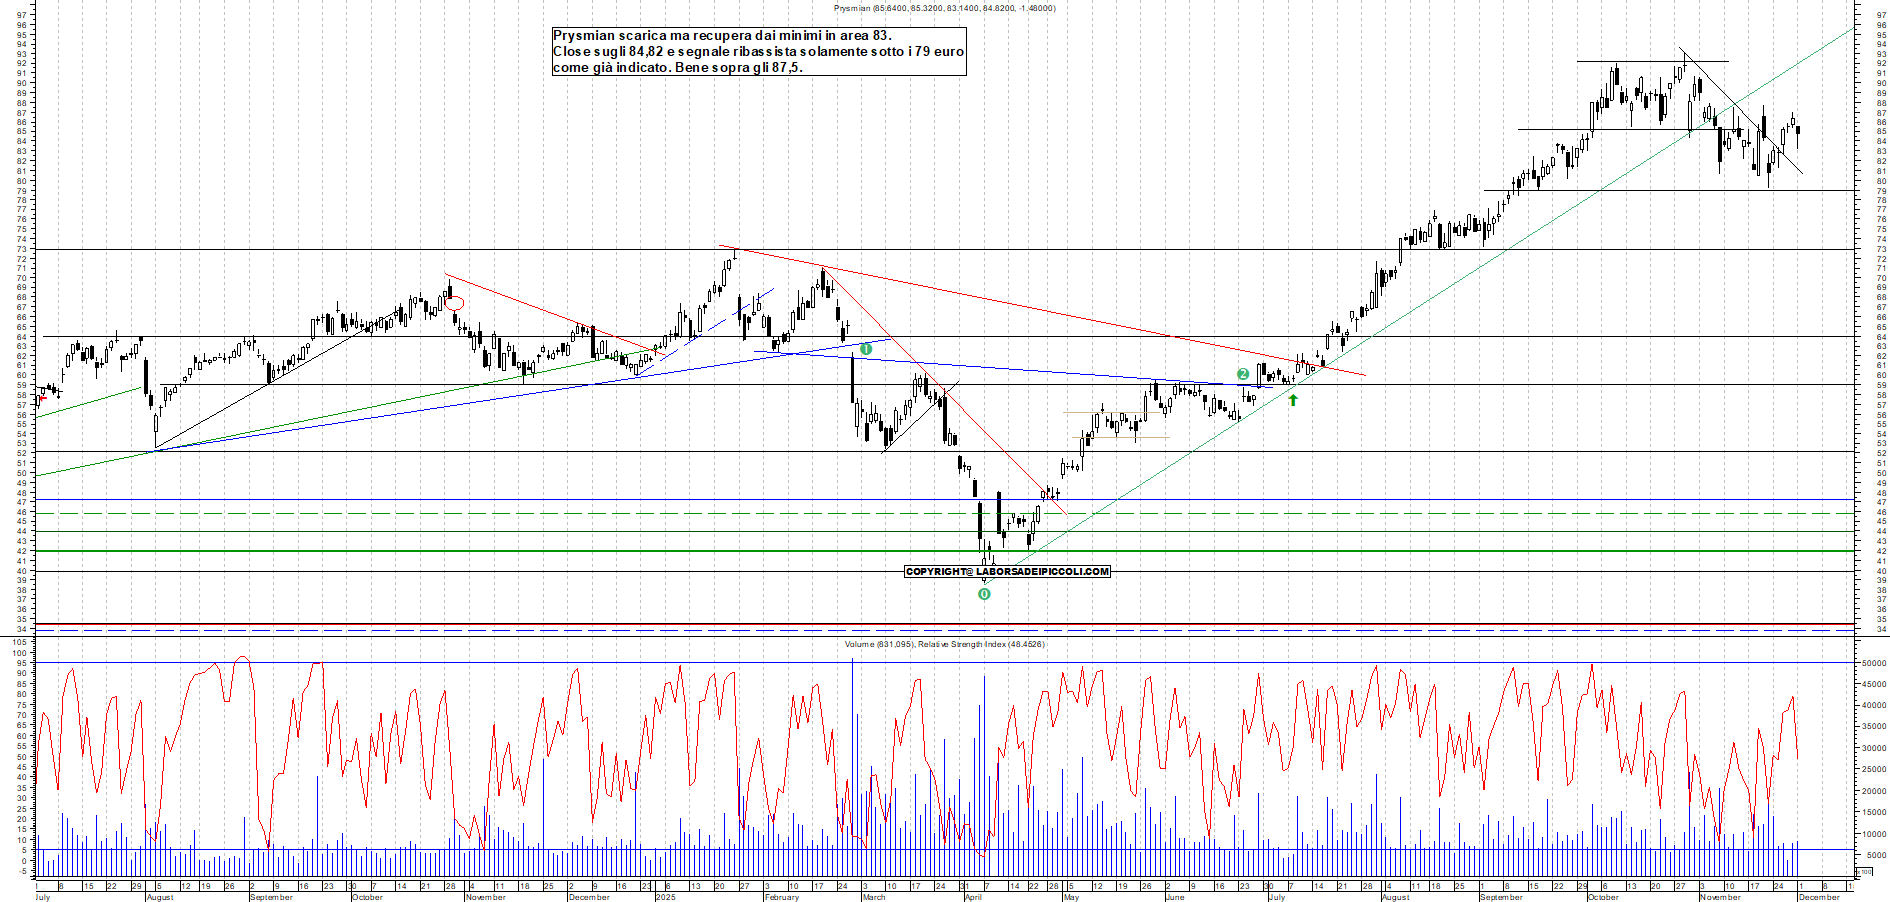Image resolution: width=1890 pixels, height=902 pixels.
Task: Click the Prysmian quote title at the top
Action: 944,7
